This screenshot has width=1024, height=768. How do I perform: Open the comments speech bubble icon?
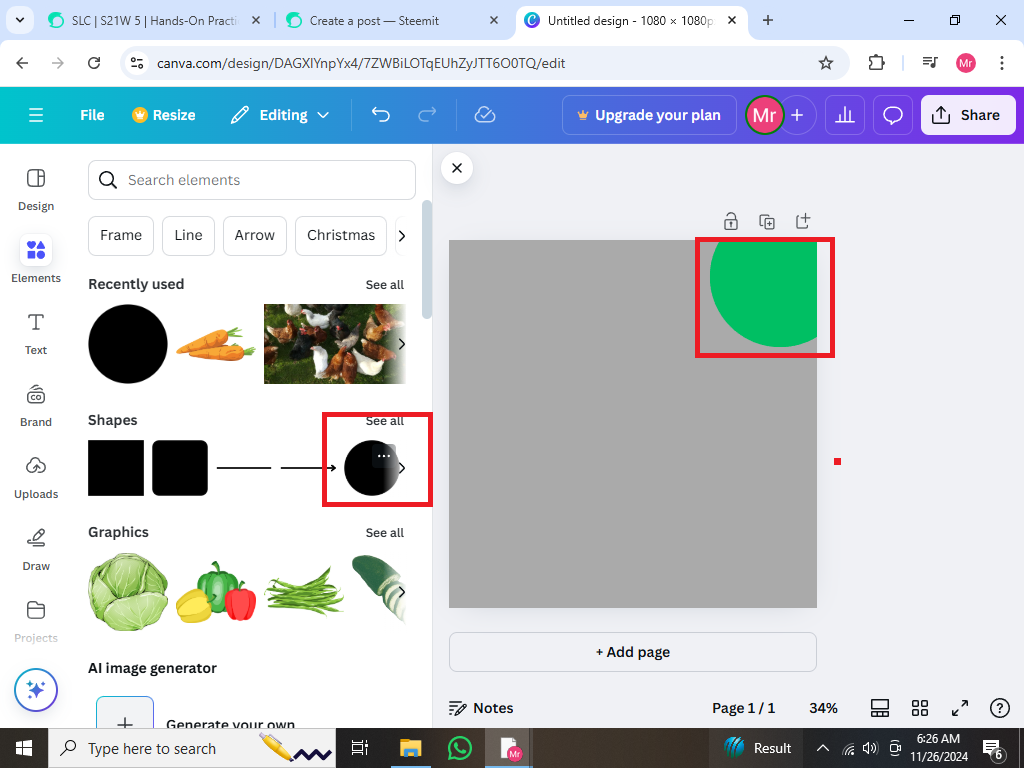click(x=893, y=115)
